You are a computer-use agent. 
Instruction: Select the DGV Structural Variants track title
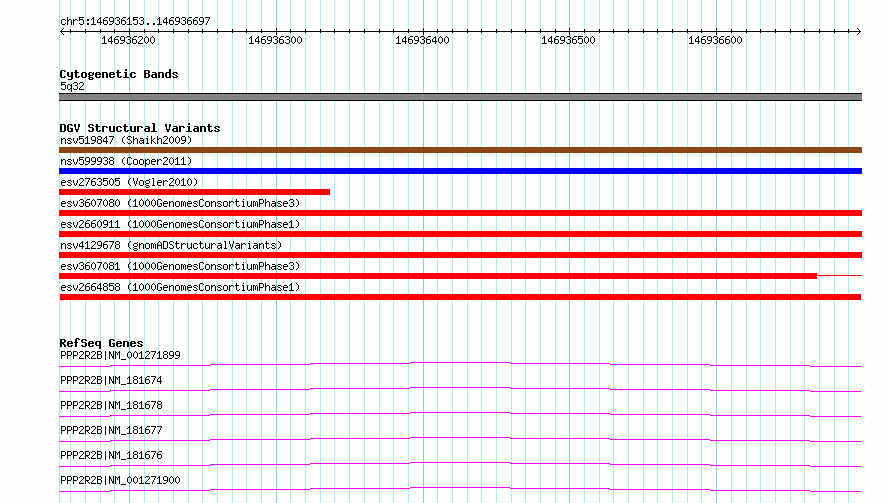click(x=140, y=128)
